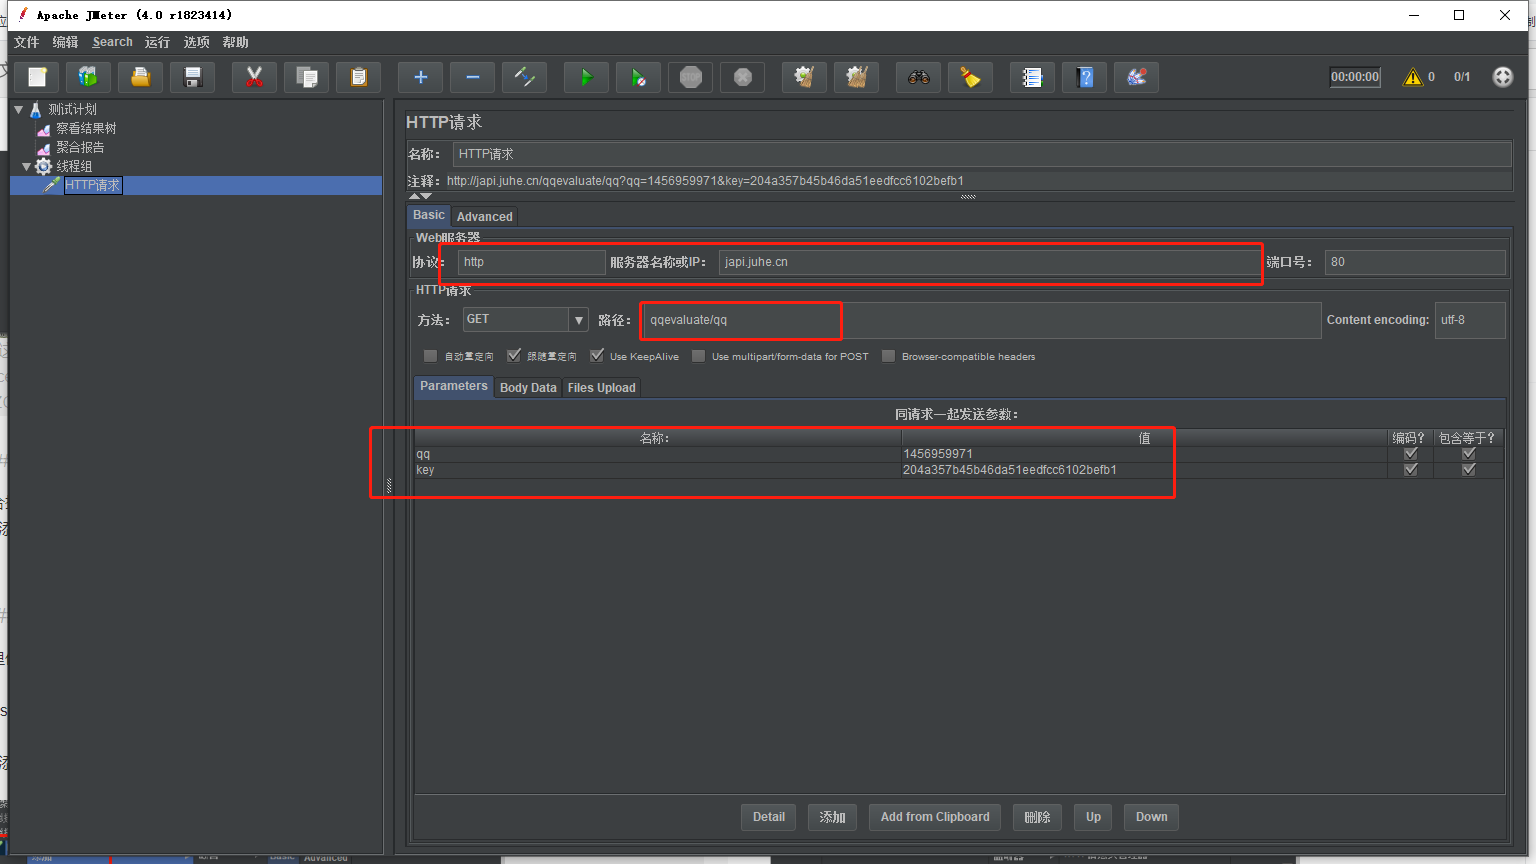Switch to the Body Data tab
Screen dimensions: 1536x864
528,388
